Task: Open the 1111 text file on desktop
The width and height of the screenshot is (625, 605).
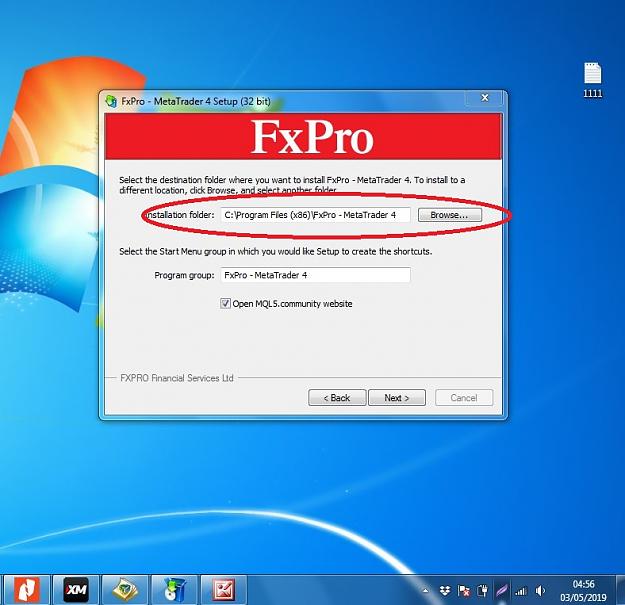Action: pos(593,80)
